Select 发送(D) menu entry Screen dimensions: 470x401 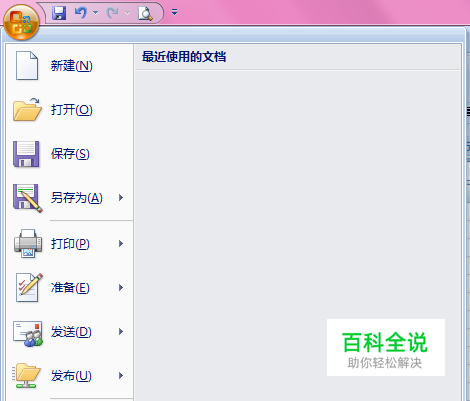point(71,332)
